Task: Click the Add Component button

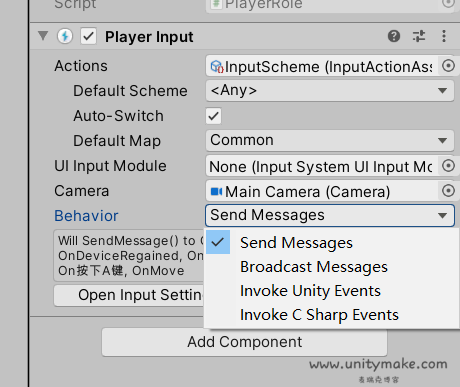Action: (x=244, y=342)
